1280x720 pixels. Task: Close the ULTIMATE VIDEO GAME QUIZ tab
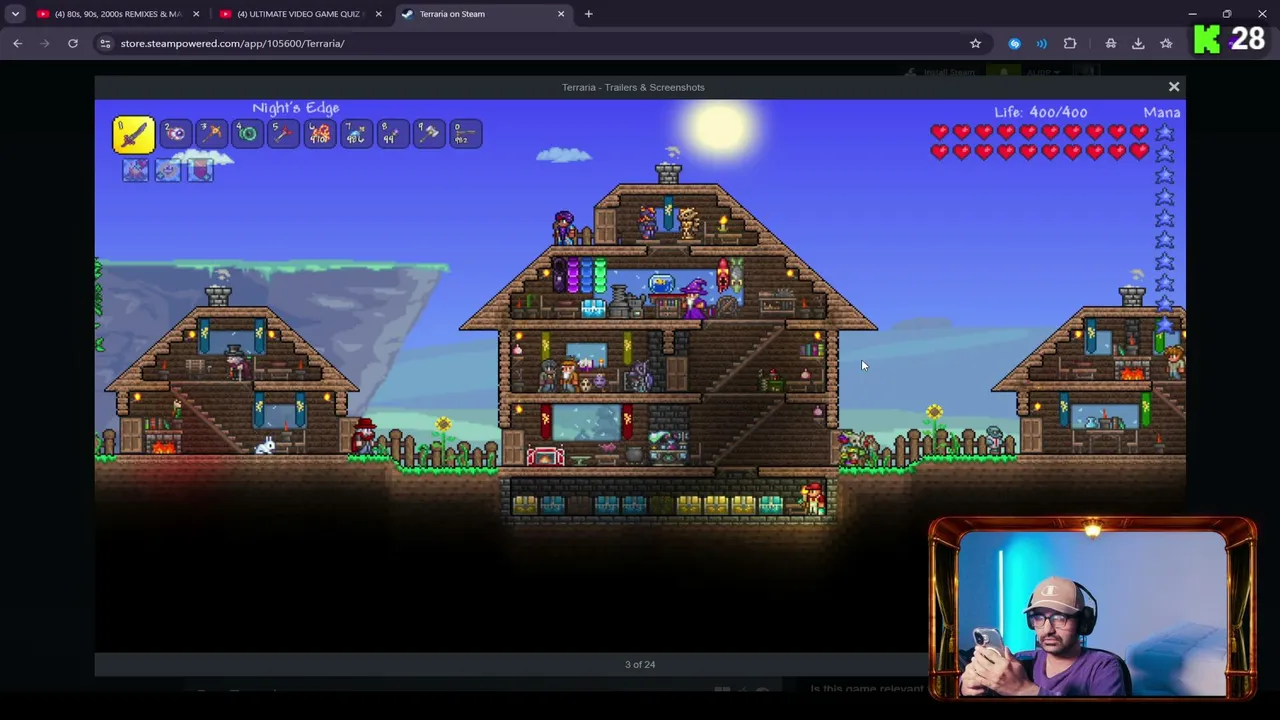coord(378,14)
